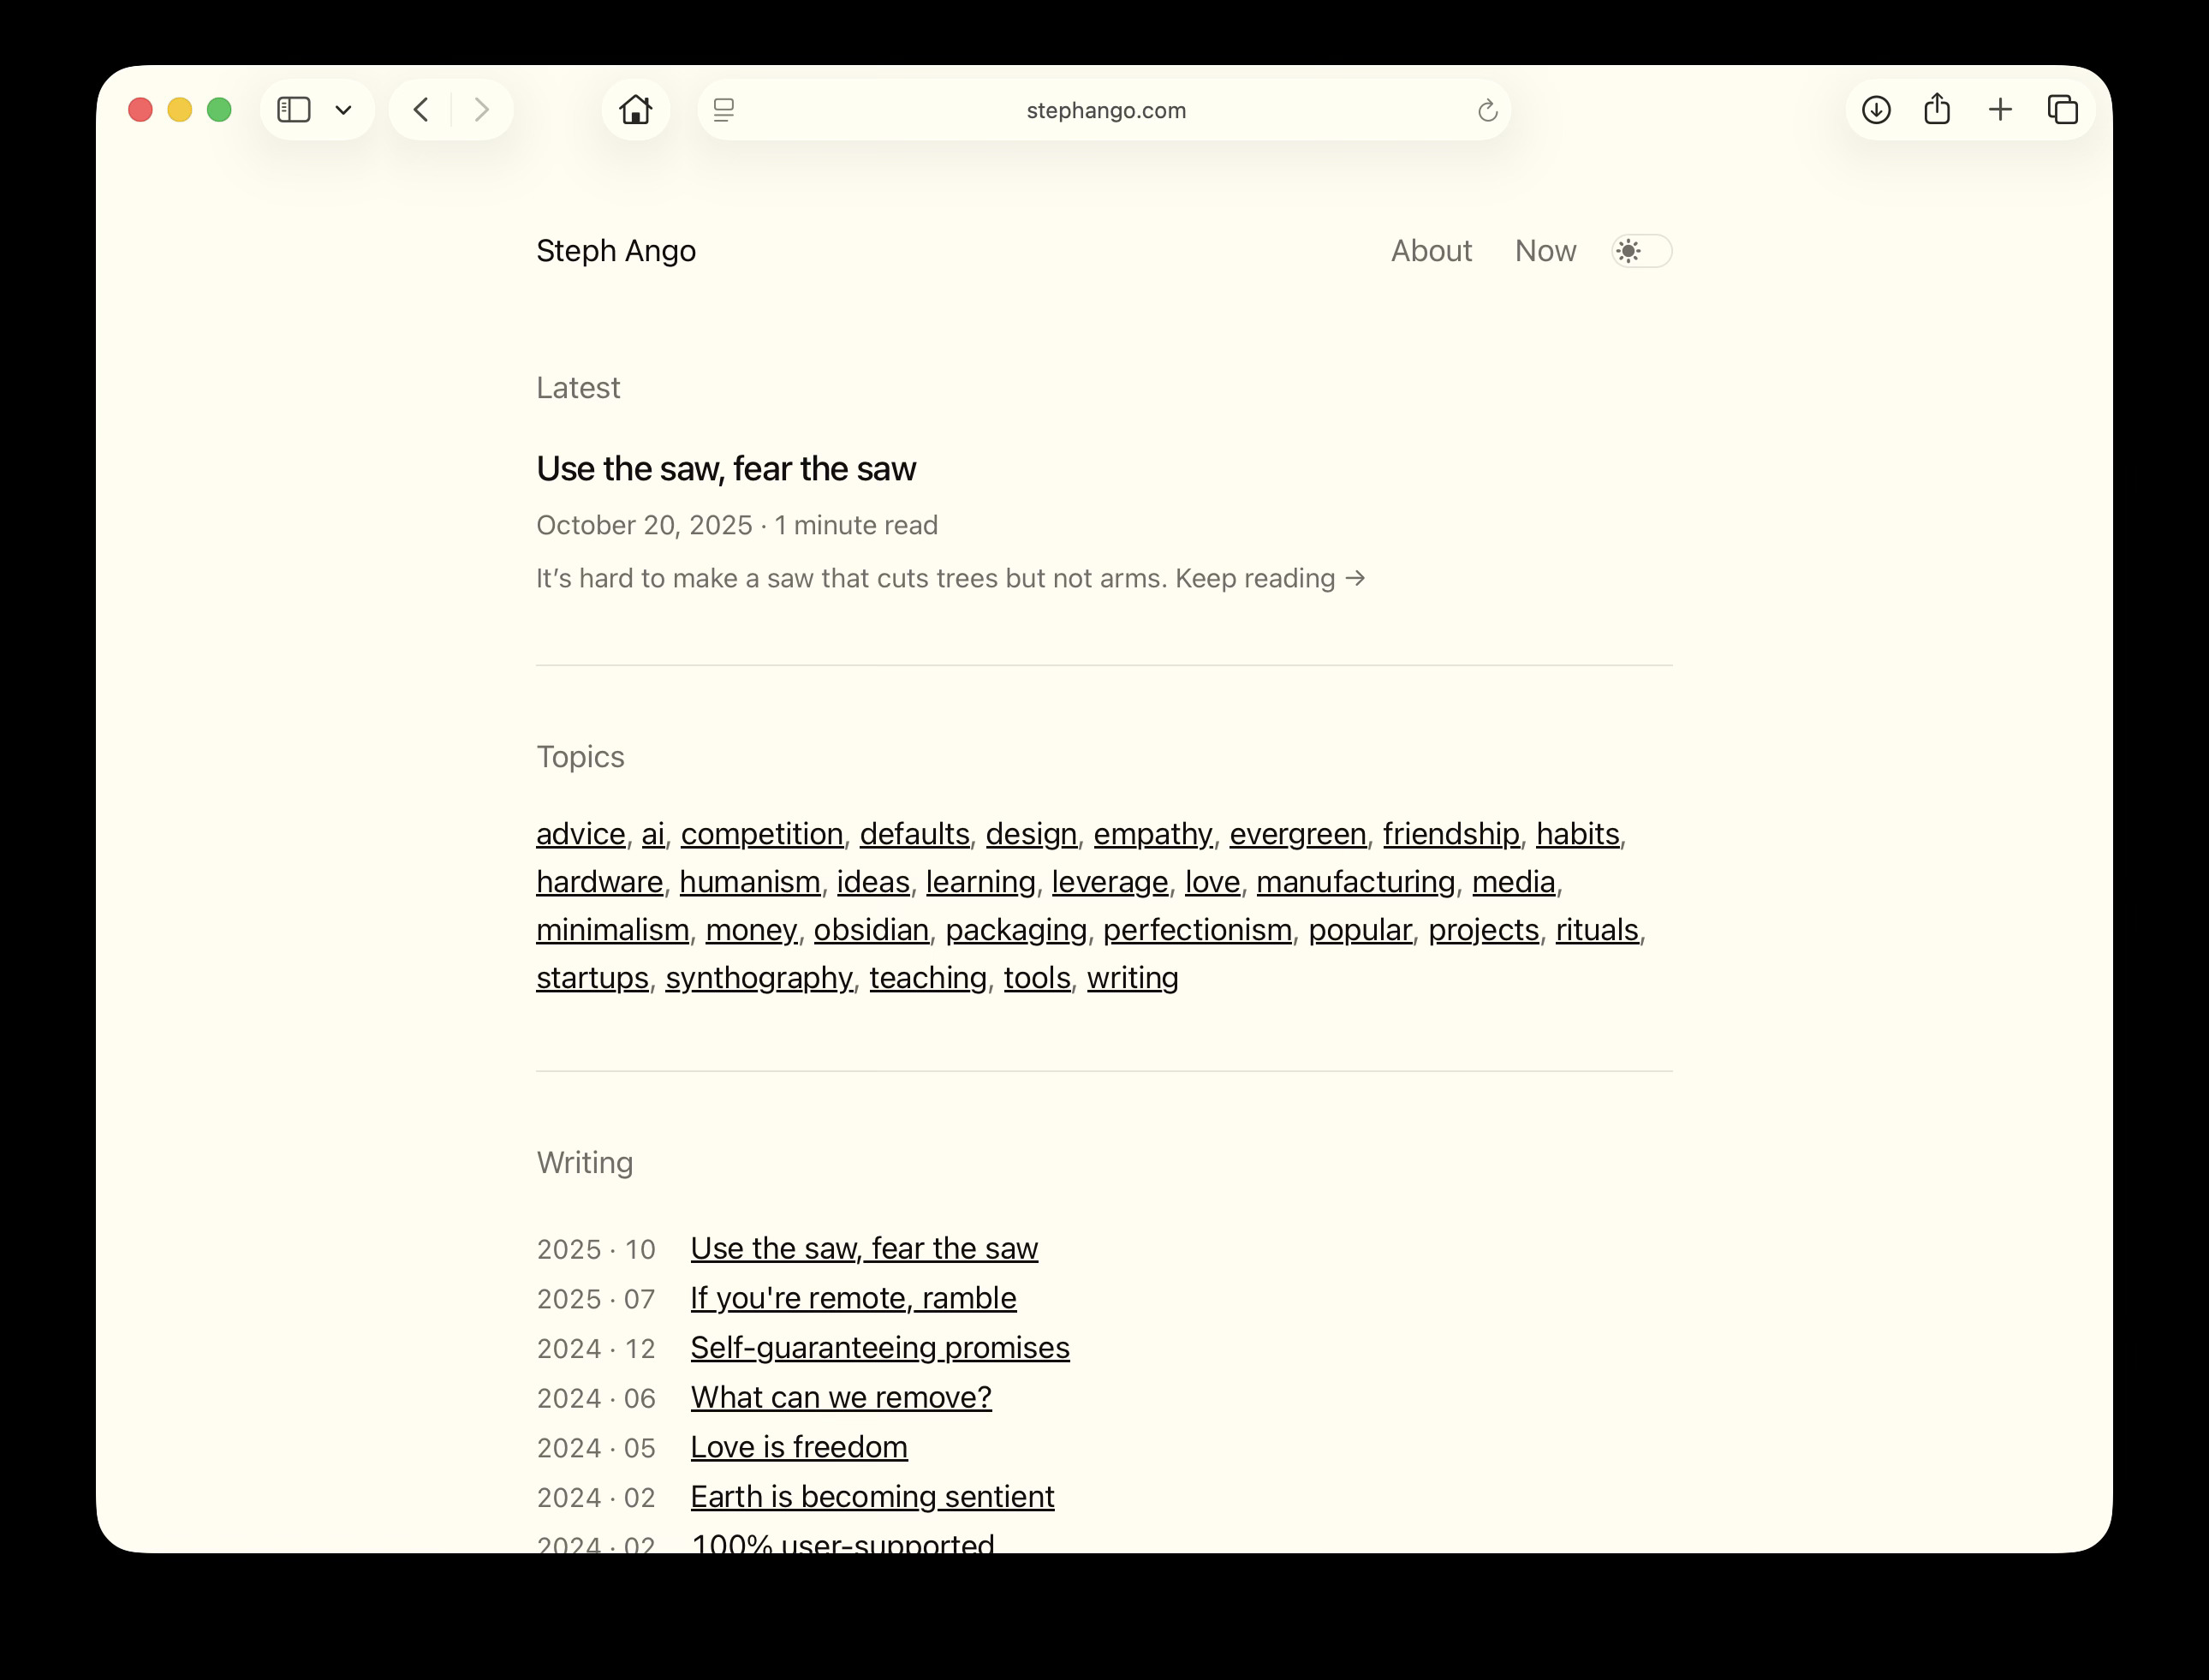Image resolution: width=2209 pixels, height=1680 pixels.
Task: Open the article Earth is becoming sentient
Action: [871, 1496]
